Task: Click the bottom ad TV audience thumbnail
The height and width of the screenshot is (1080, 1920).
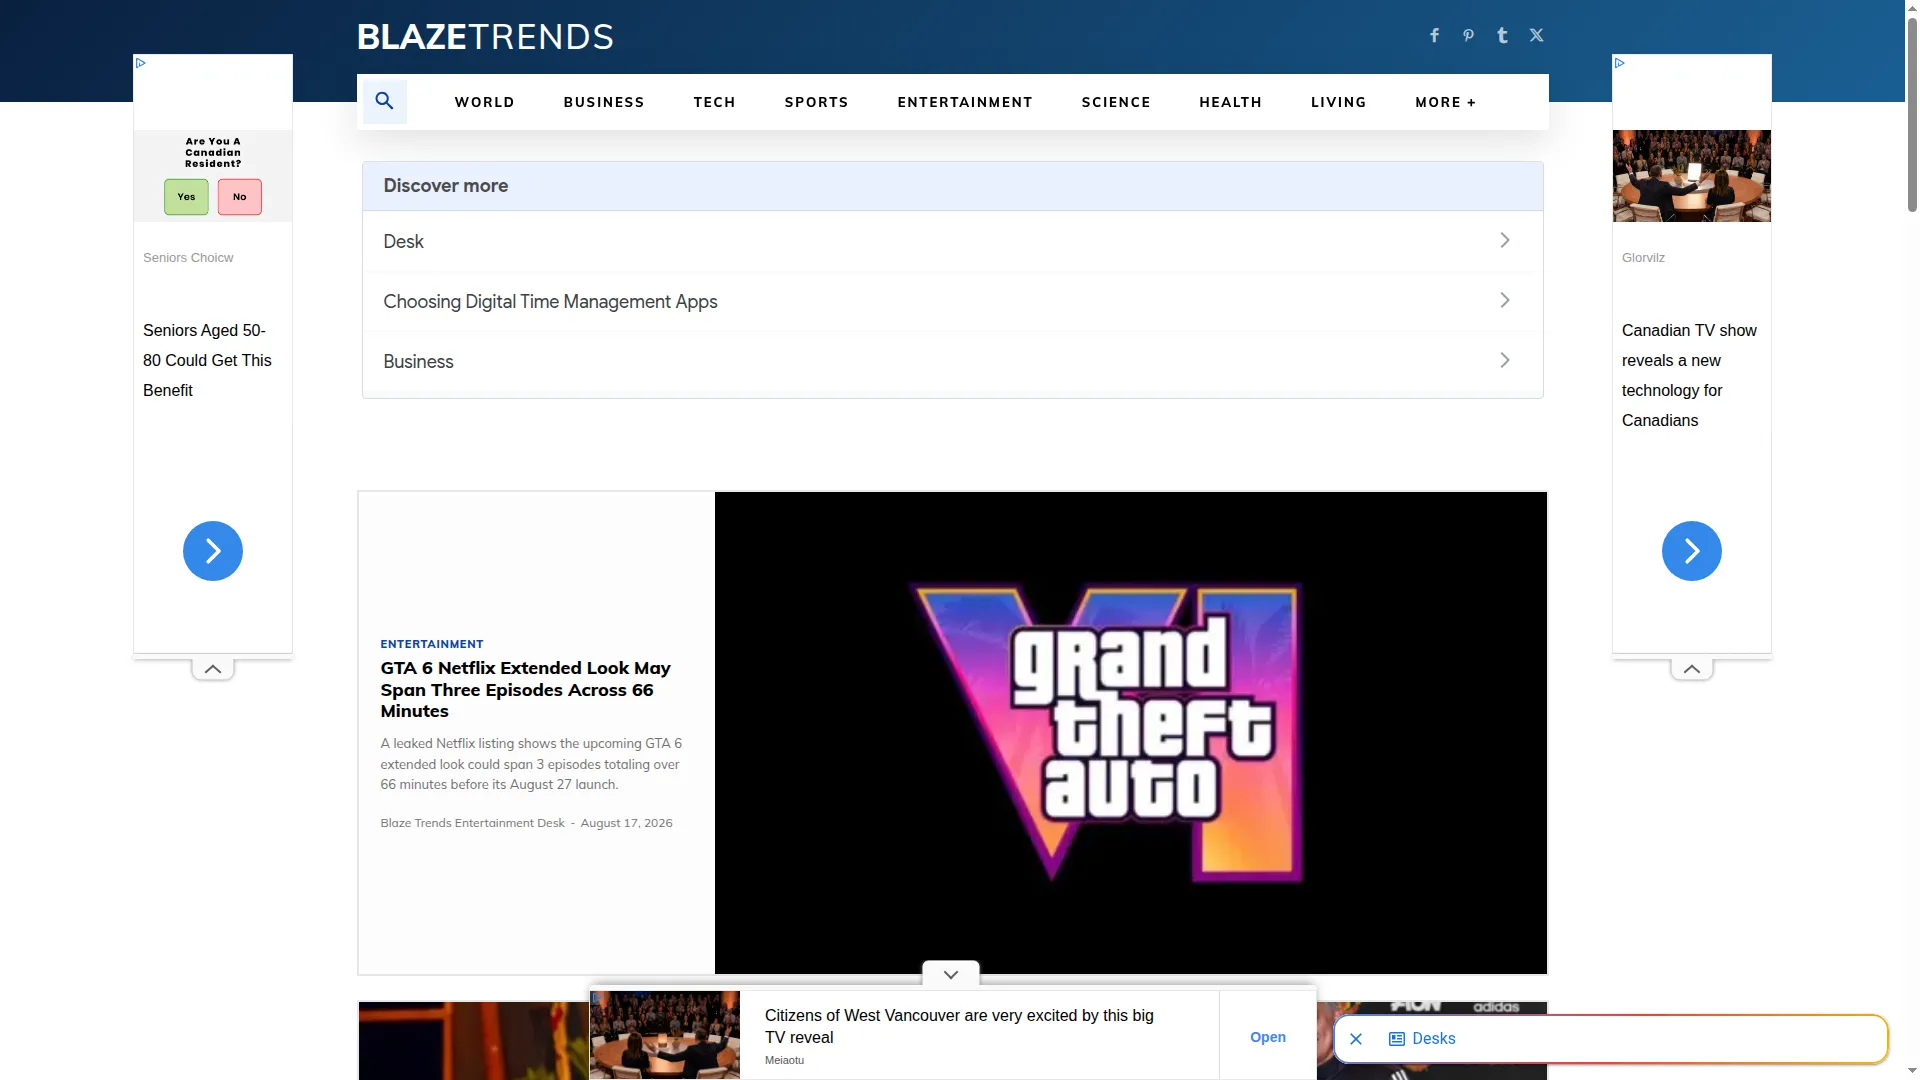Action: (x=665, y=1035)
